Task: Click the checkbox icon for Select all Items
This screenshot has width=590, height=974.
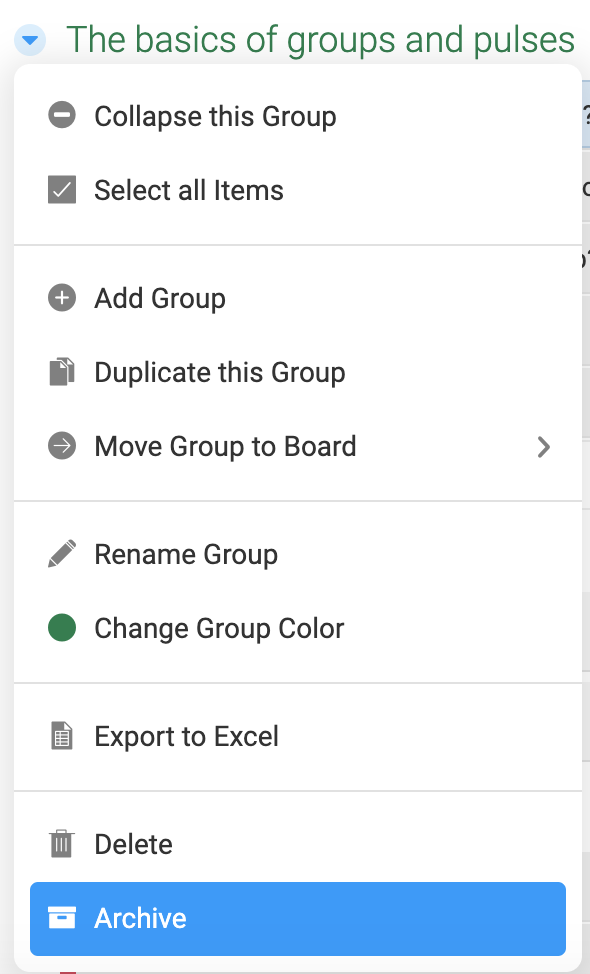Action: click(x=61, y=189)
